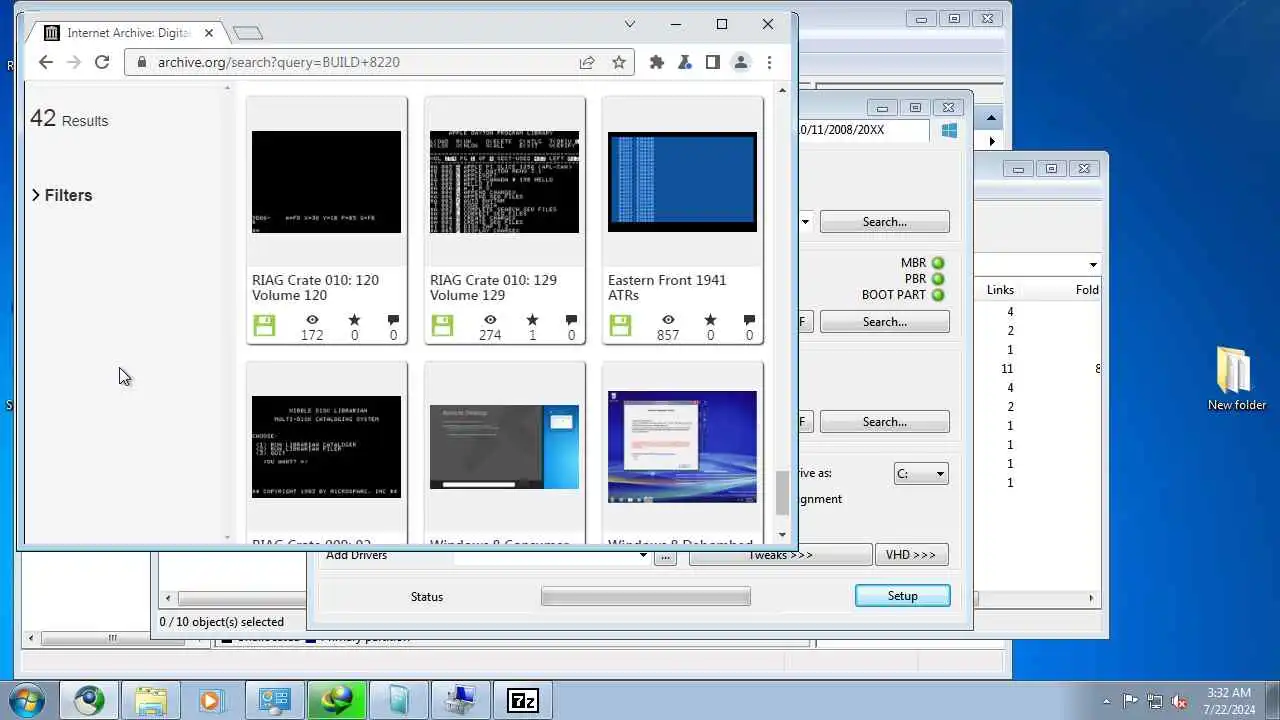Click favorites star on Eastern Front 1941 card
Screen dimensions: 1280x720
pos(710,320)
